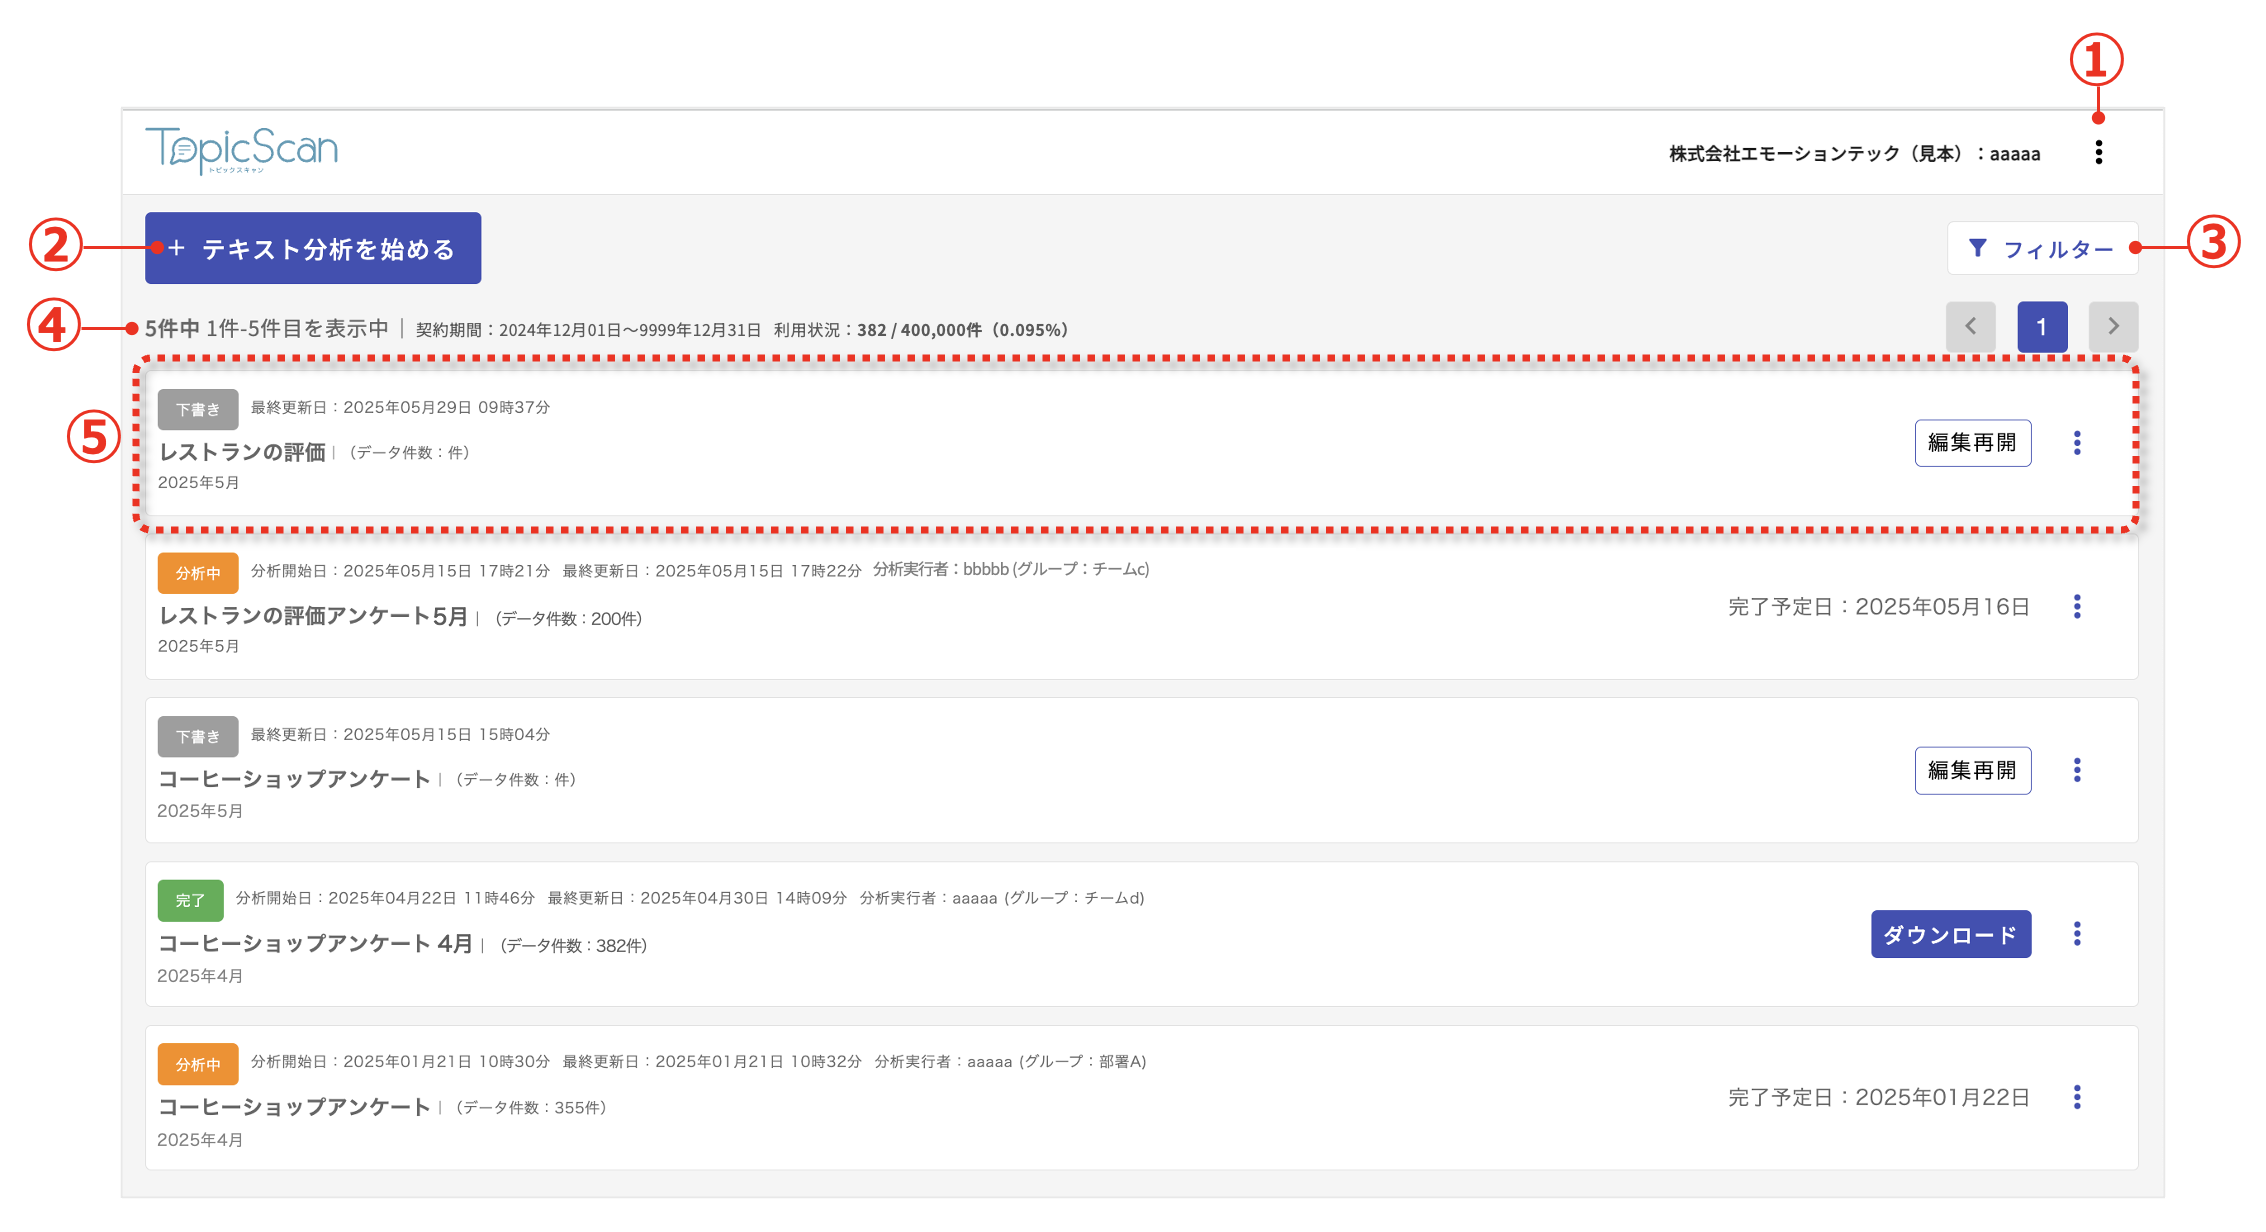Open the コーヒーショップアンケート 4月 title
This screenshot has height=1232, width=2266.
(x=315, y=943)
